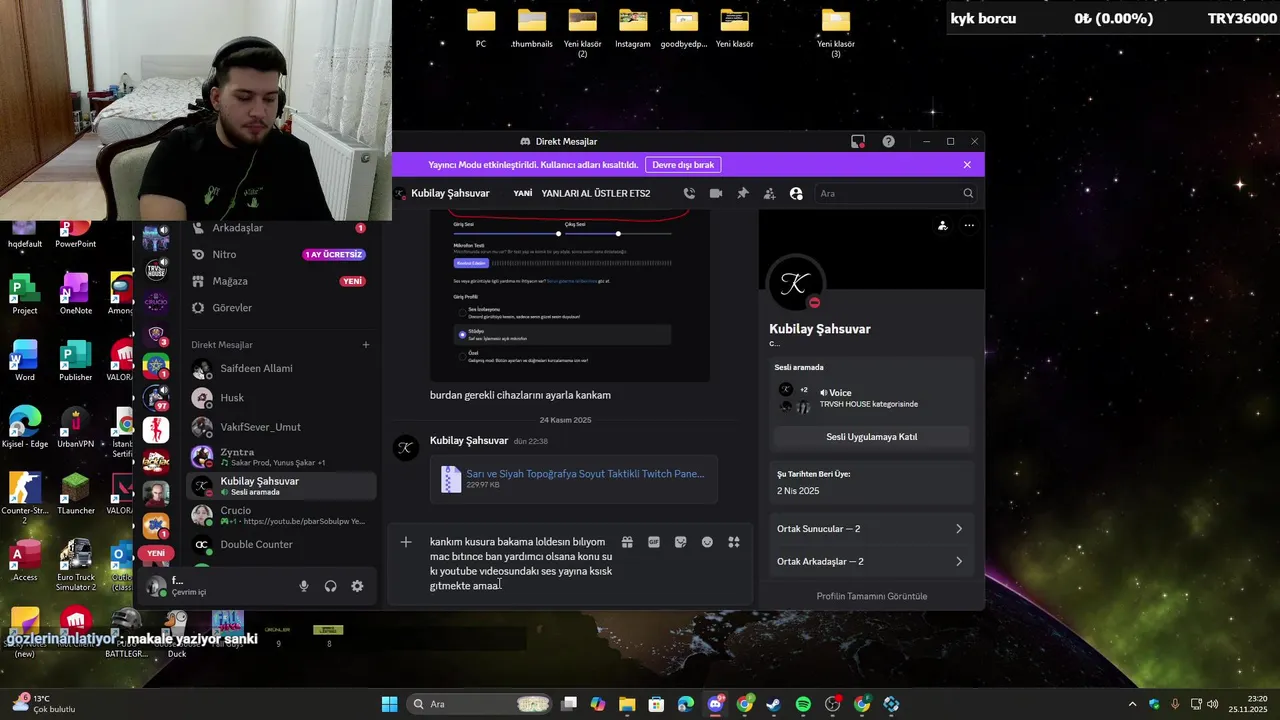Dismiss the streamer mode banner

(967, 165)
